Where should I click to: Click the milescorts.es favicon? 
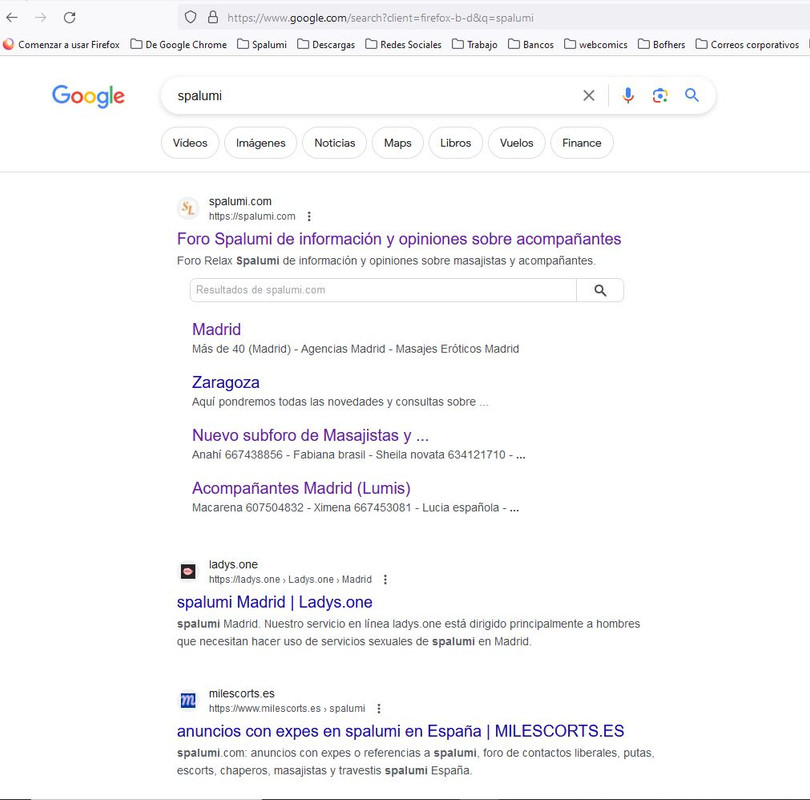(188, 701)
